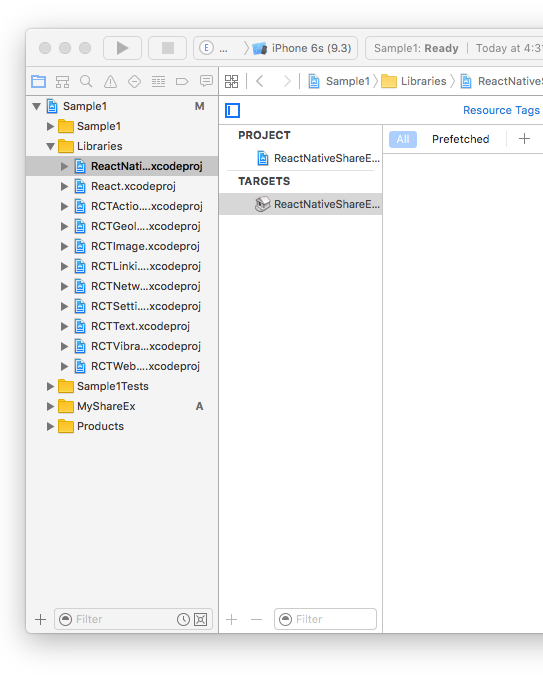Select the Prefetched tab
Image resolution: width=543 pixels, height=679 pixels.
pos(461,139)
